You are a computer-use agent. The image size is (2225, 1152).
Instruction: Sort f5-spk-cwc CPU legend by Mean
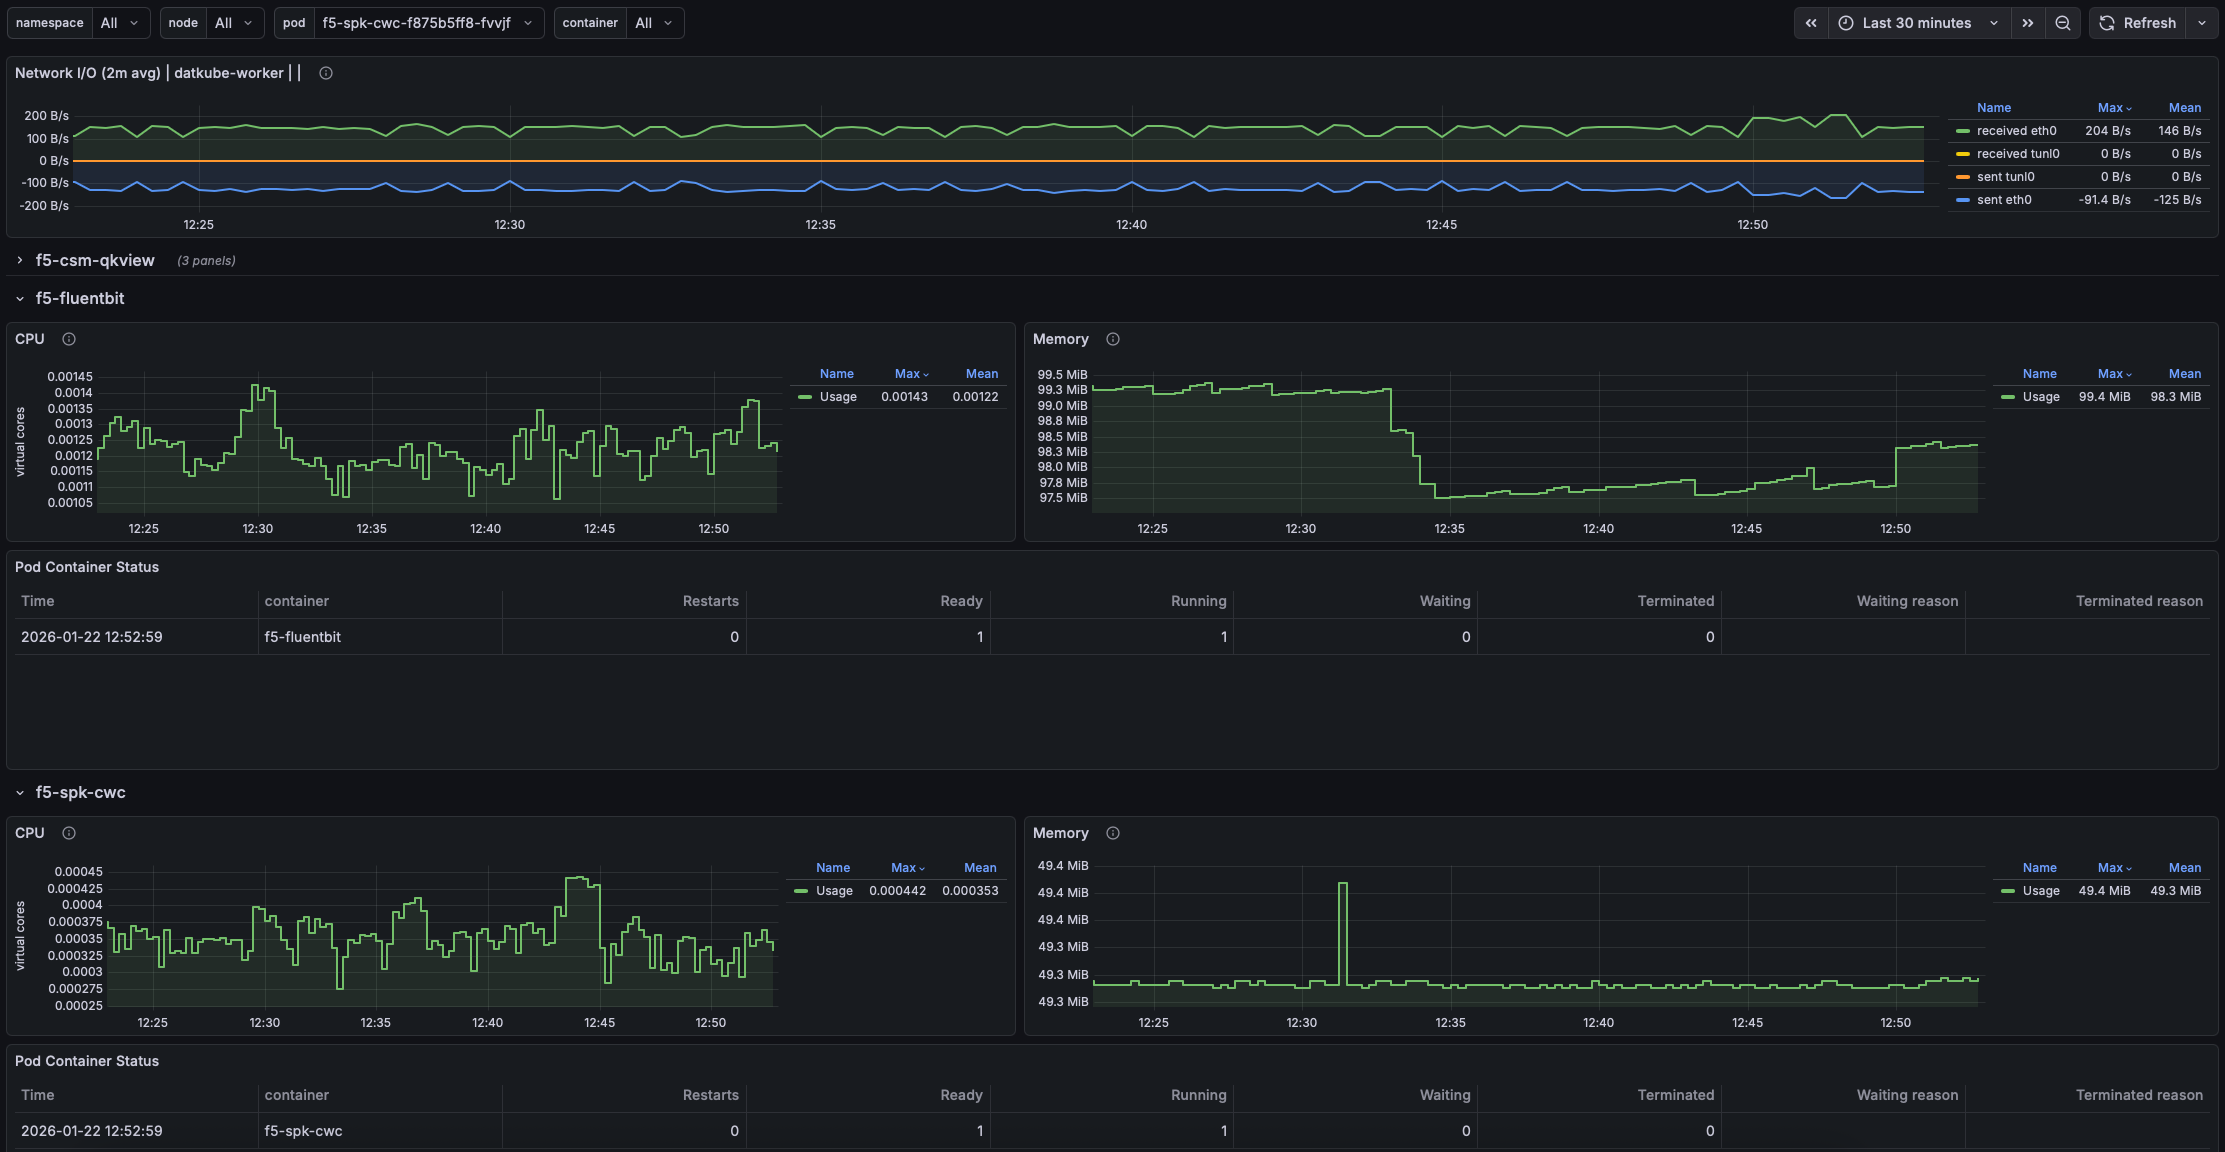[x=980, y=868]
